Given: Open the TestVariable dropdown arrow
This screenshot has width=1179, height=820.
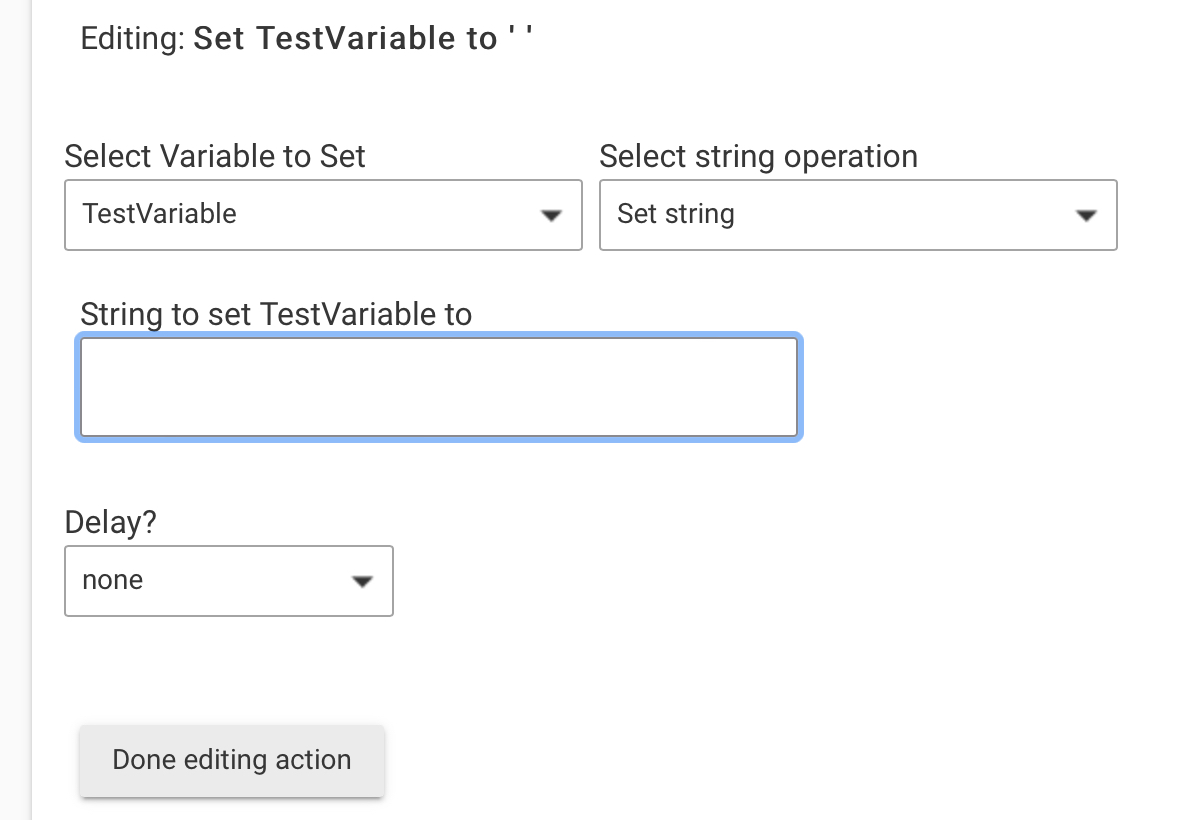Looking at the screenshot, I should pos(551,215).
